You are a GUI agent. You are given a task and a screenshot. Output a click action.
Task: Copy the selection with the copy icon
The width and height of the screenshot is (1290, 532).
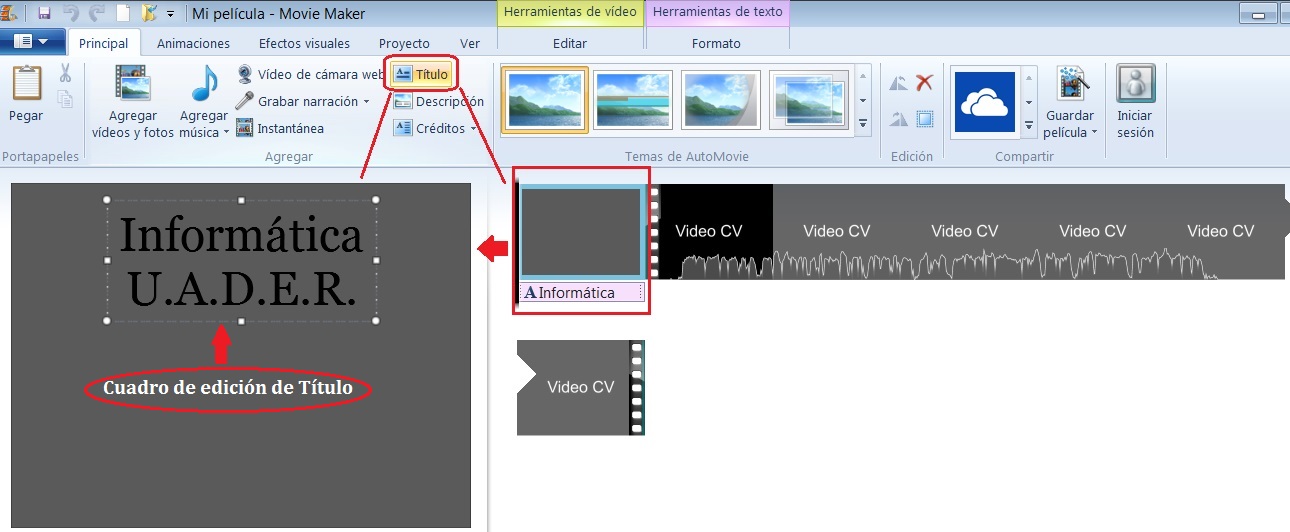tap(66, 98)
